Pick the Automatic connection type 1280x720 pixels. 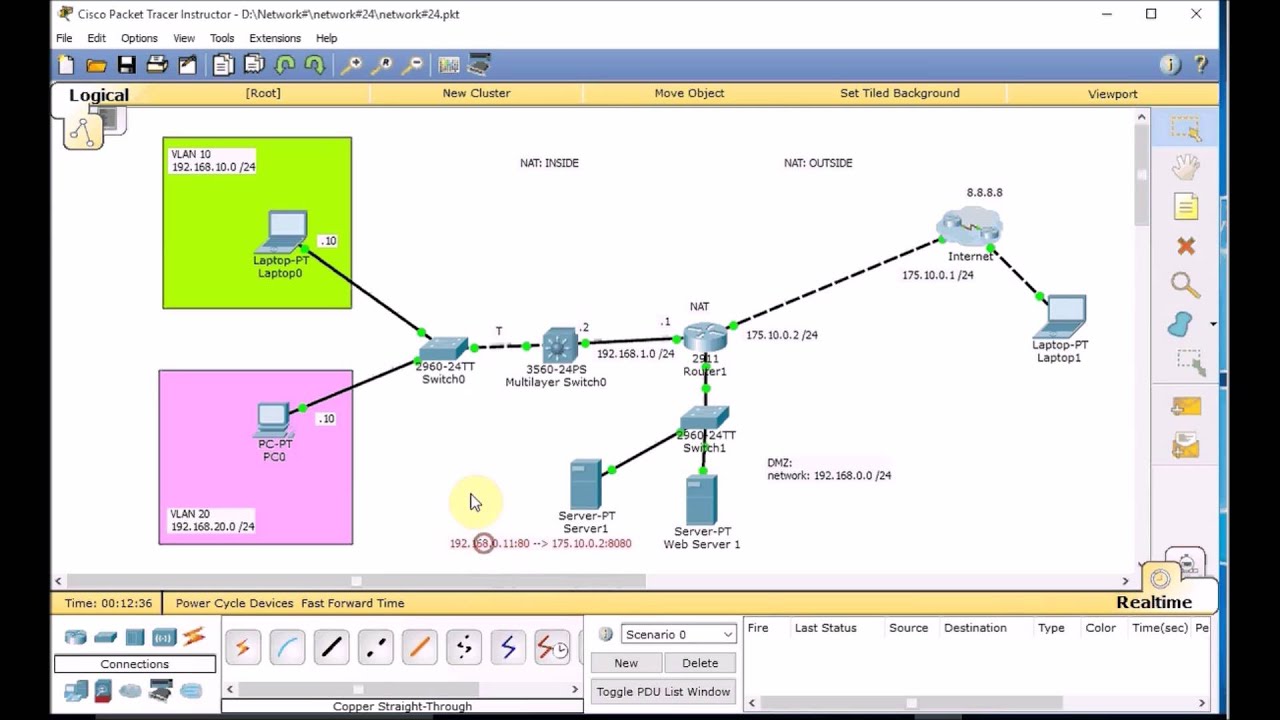click(243, 648)
